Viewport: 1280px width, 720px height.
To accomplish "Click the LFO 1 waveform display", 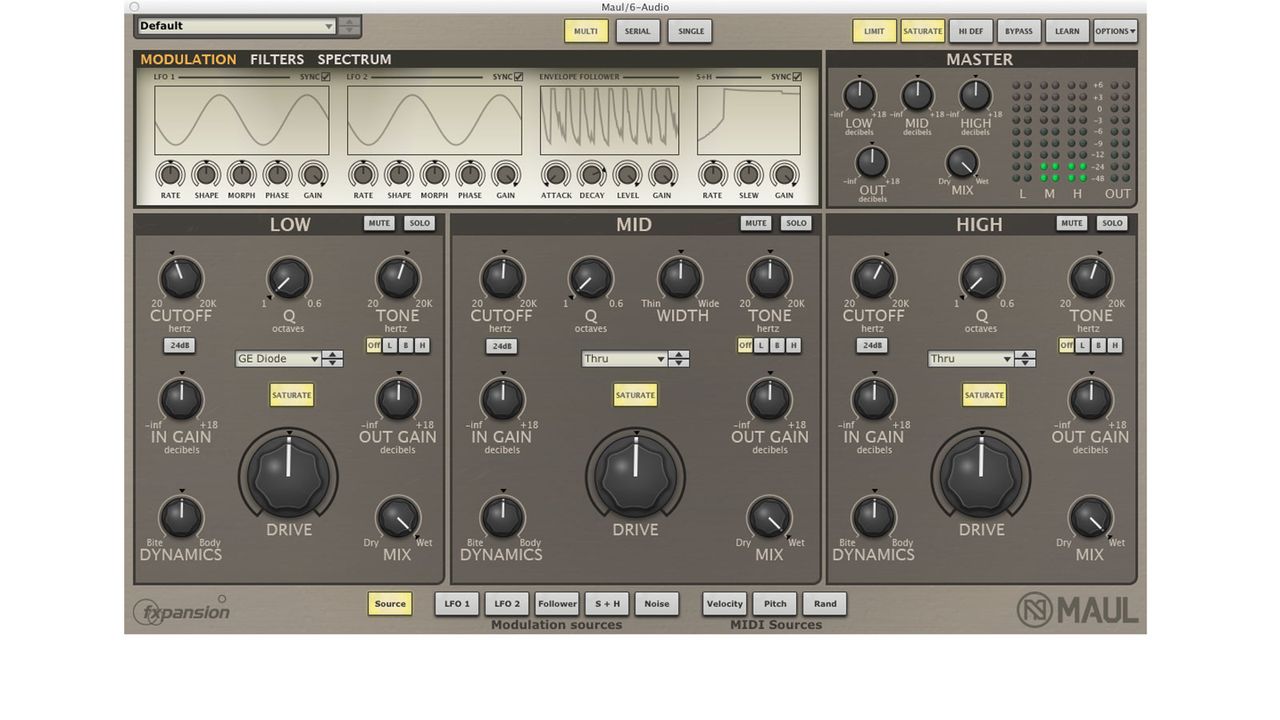I will (x=242, y=120).
